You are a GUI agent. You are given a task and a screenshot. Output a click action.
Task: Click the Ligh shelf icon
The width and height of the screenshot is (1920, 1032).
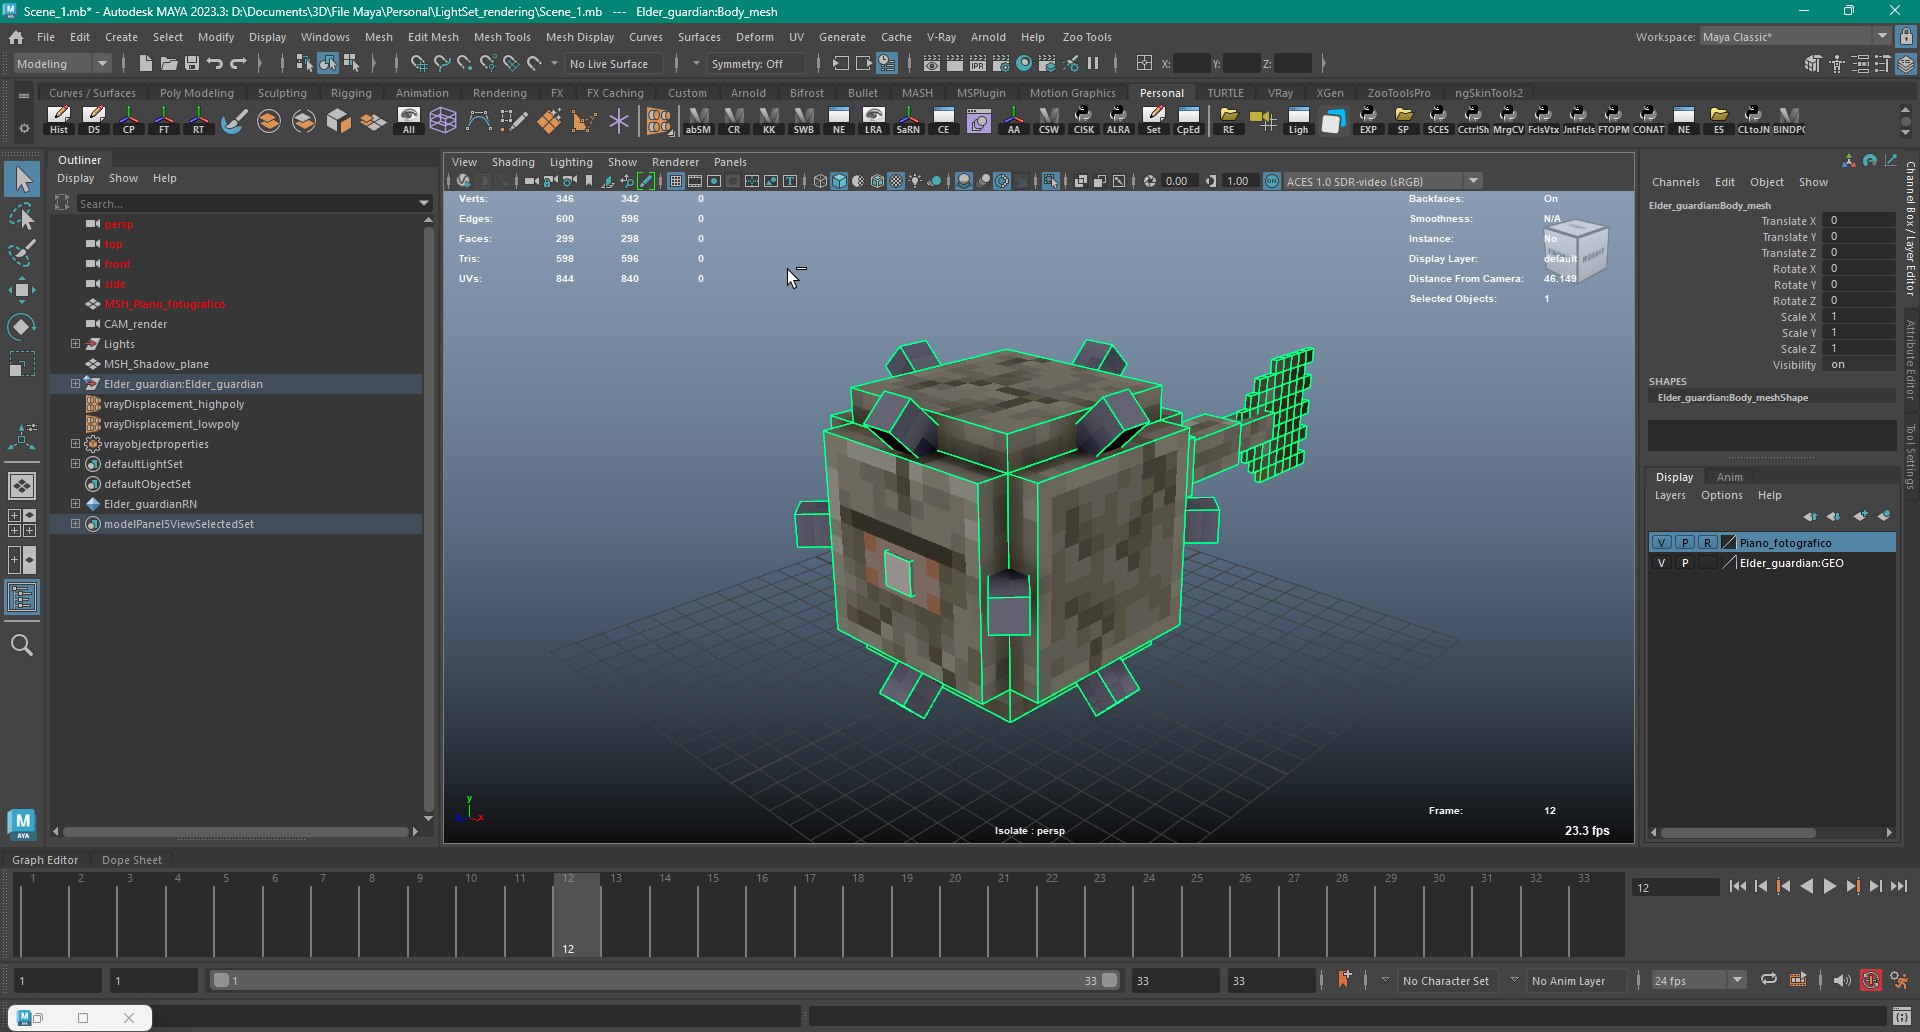point(1298,120)
